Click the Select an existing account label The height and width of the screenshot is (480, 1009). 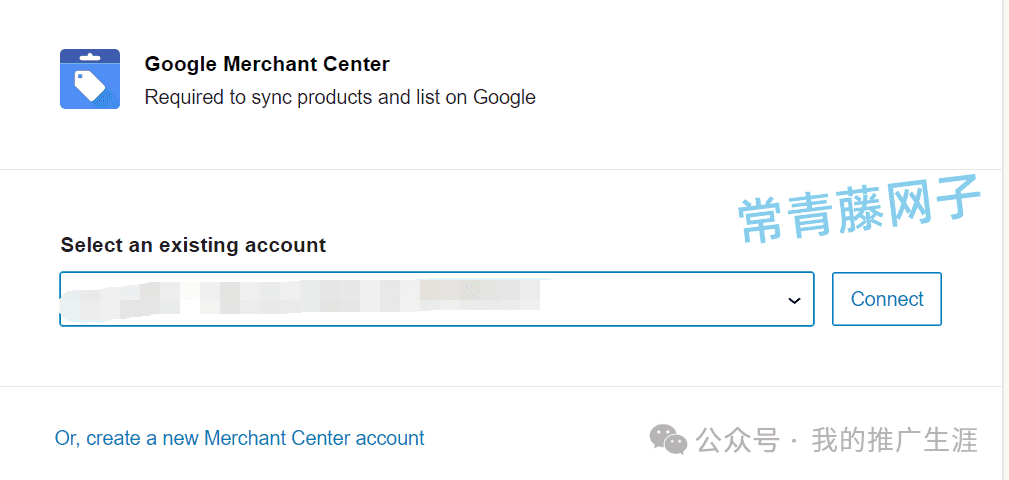193,245
